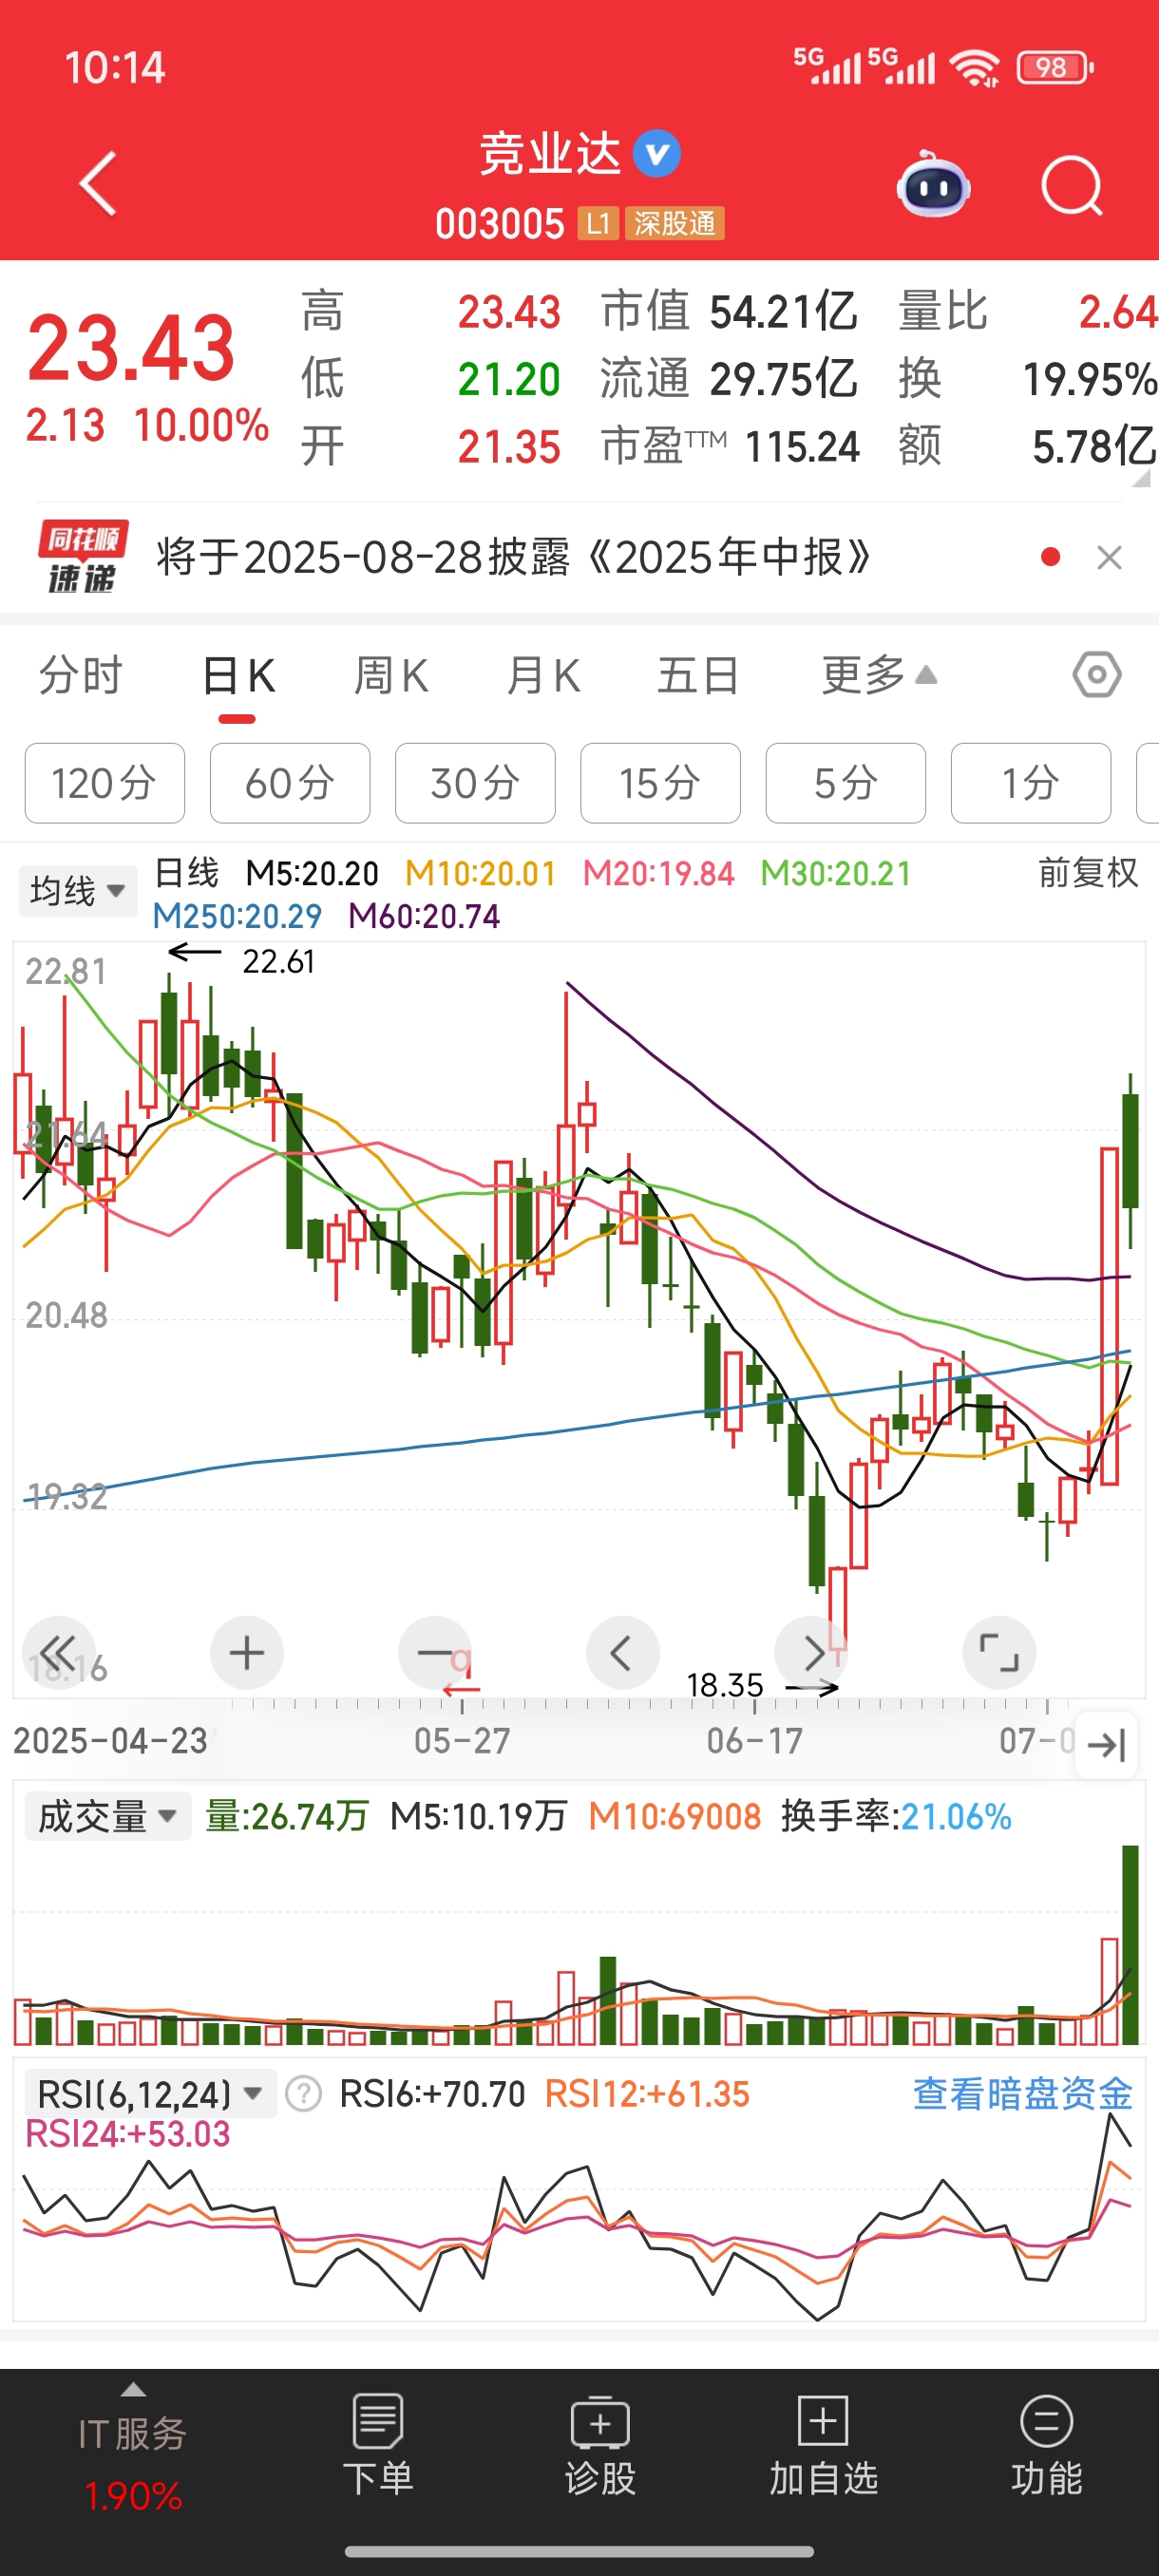Image resolution: width=1159 pixels, height=2576 pixels.
Task: Switch to 周K tab
Action: click(391, 676)
